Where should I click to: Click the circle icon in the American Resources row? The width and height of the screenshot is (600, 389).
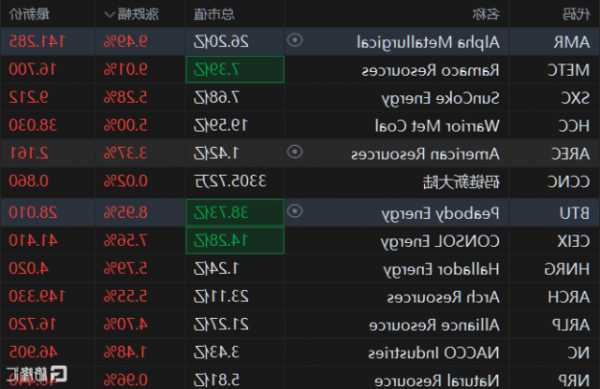click(x=295, y=152)
